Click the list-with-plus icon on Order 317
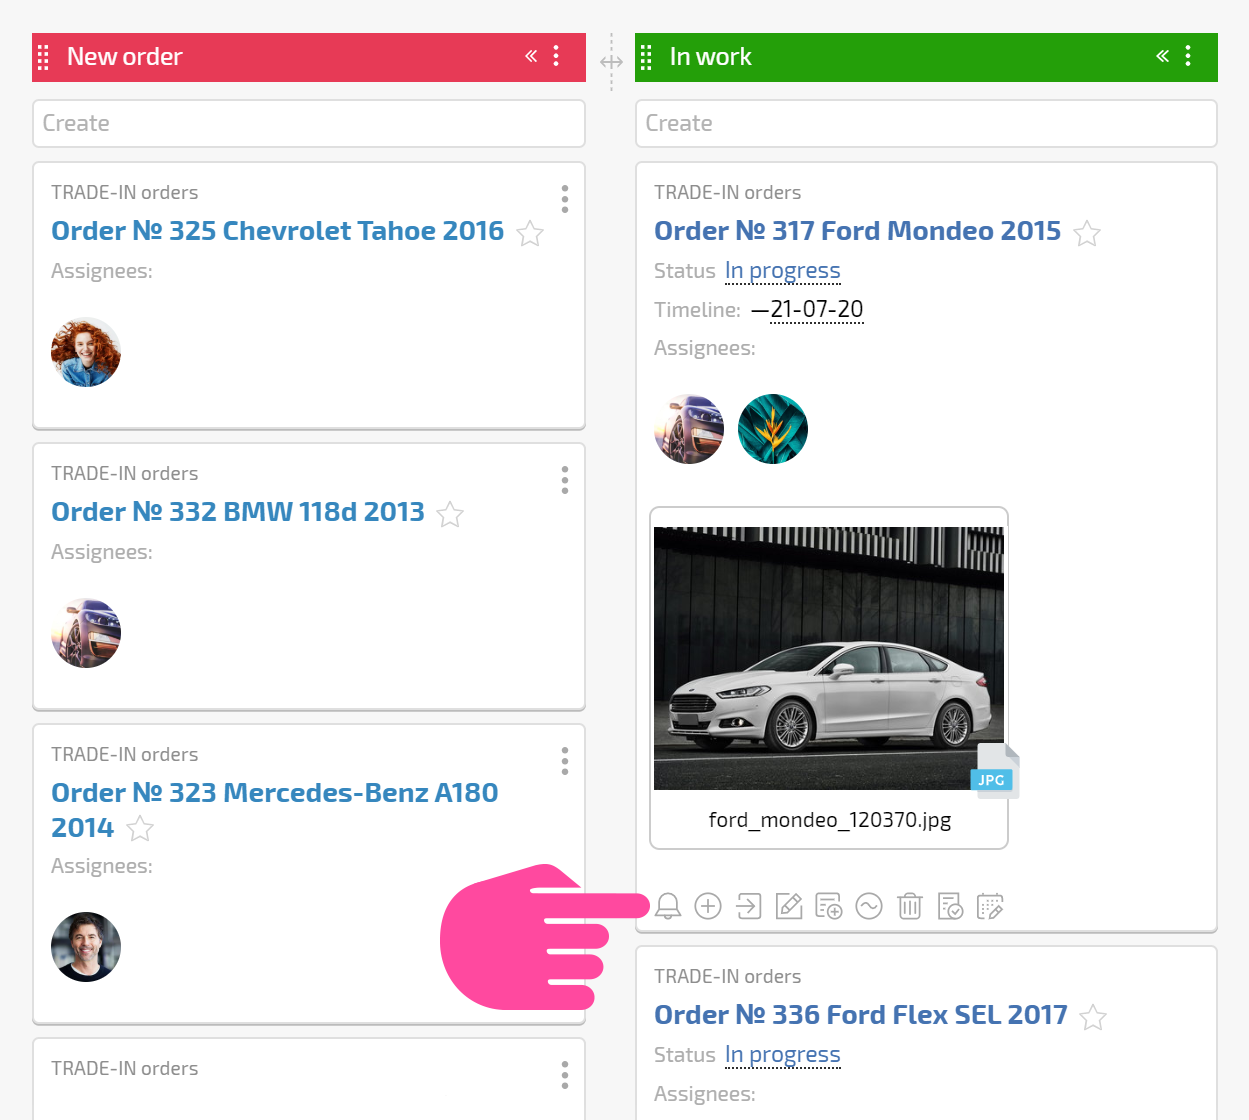The width and height of the screenshot is (1249, 1120). pos(829,906)
